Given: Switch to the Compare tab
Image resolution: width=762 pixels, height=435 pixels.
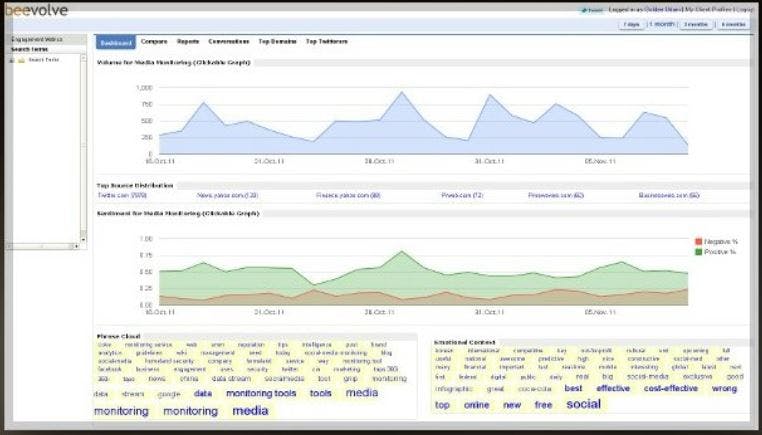Looking at the screenshot, I should click(154, 42).
